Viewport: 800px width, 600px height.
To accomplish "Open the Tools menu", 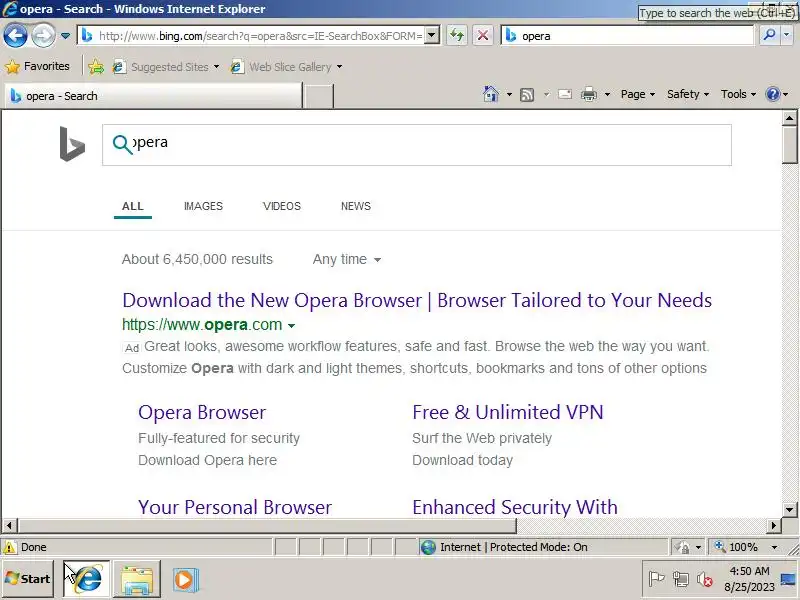I will coord(738,94).
